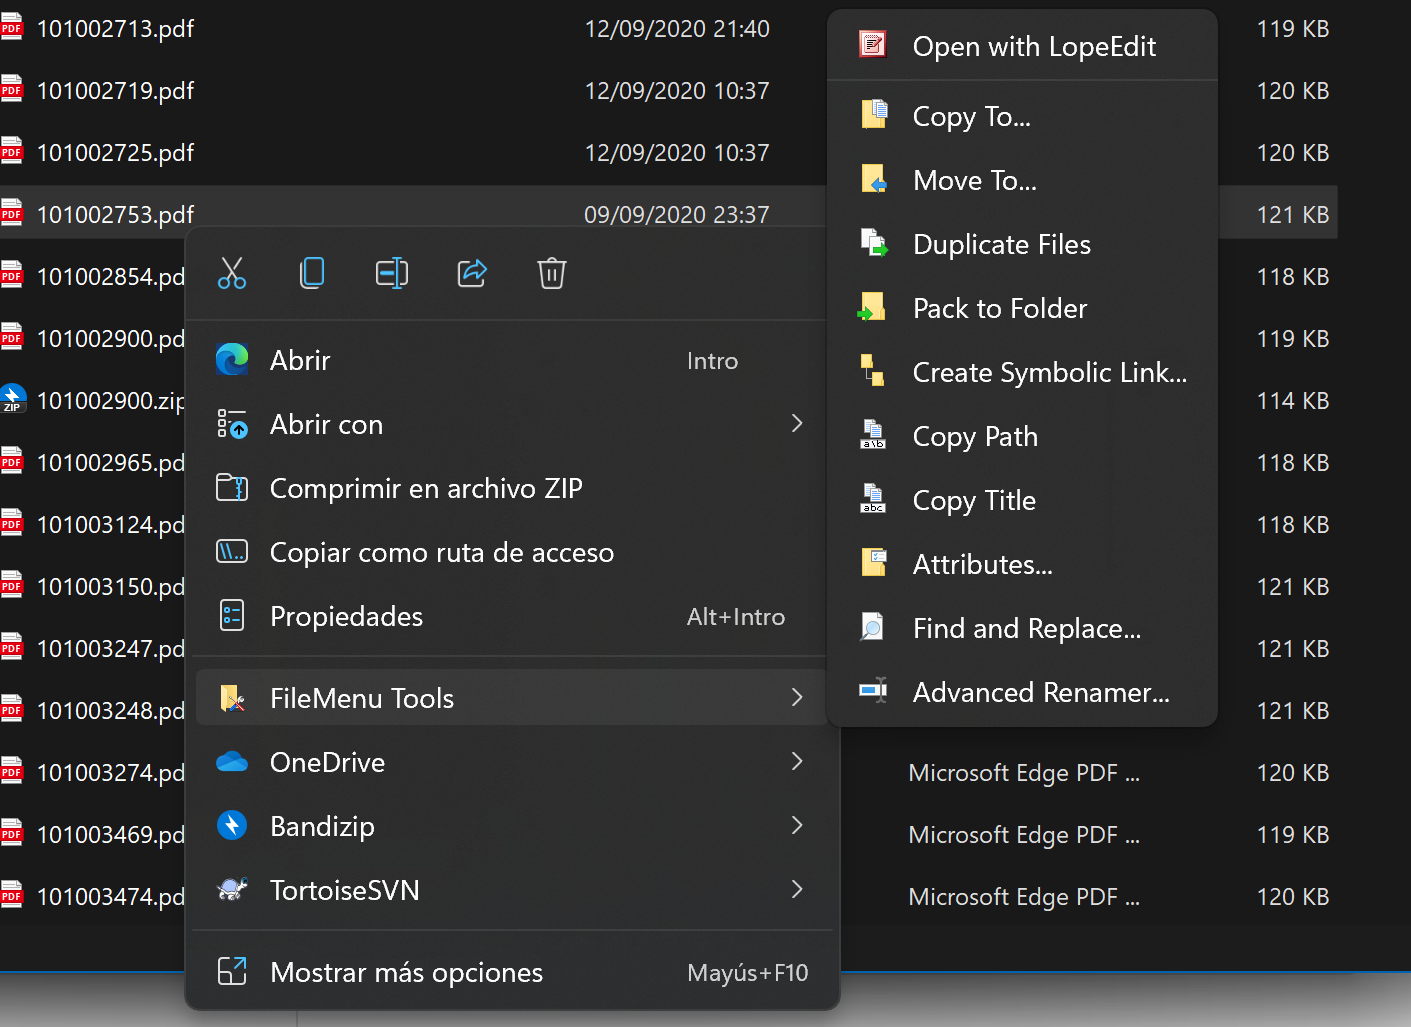The image size is (1411, 1027).
Task: Click size 114 KB cell
Action: 1293,401
